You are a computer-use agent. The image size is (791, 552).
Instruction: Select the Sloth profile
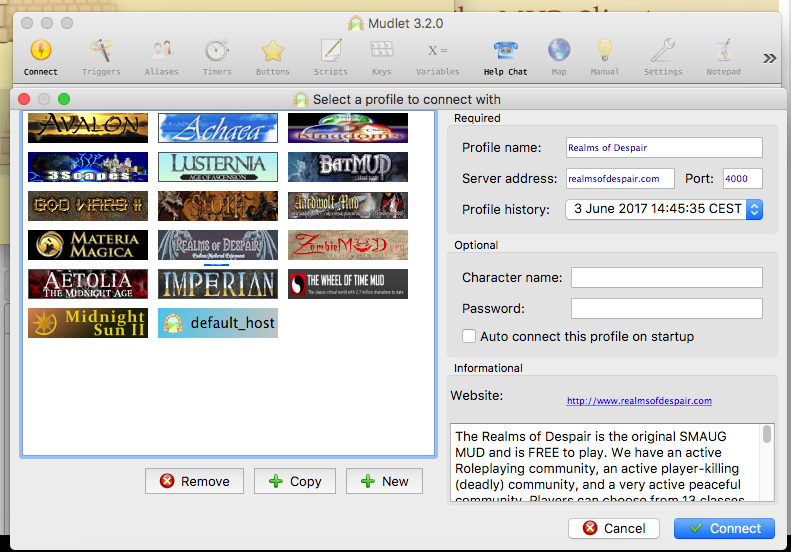pyautogui.click(x=218, y=205)
